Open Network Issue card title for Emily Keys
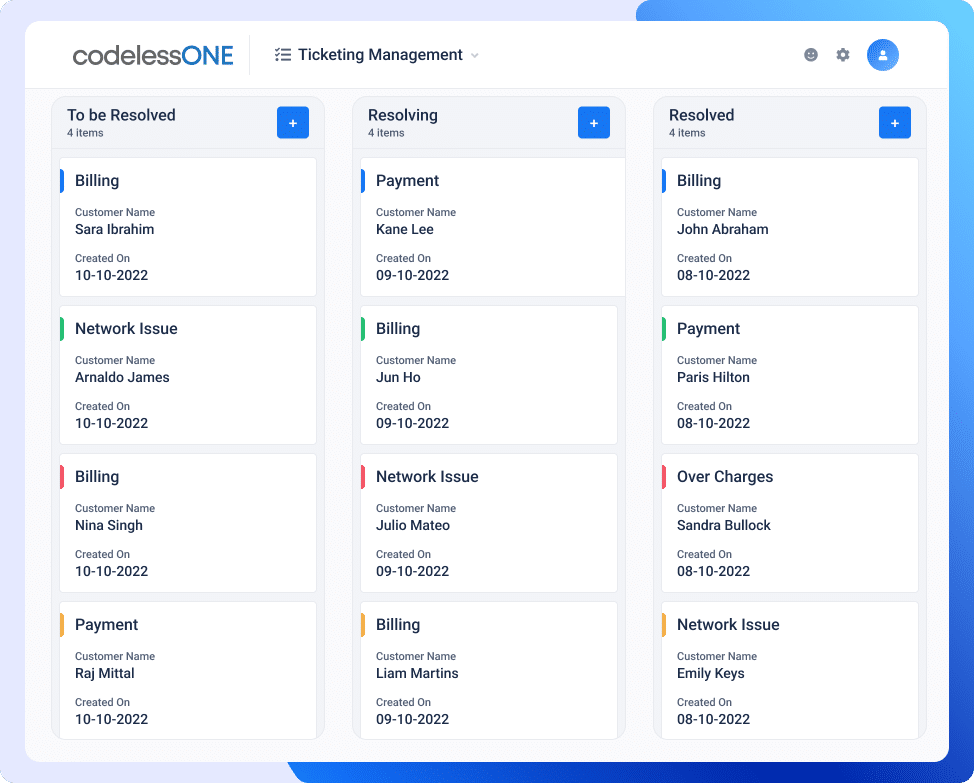This screenshot has width=974, height=783. pos(728,625)
